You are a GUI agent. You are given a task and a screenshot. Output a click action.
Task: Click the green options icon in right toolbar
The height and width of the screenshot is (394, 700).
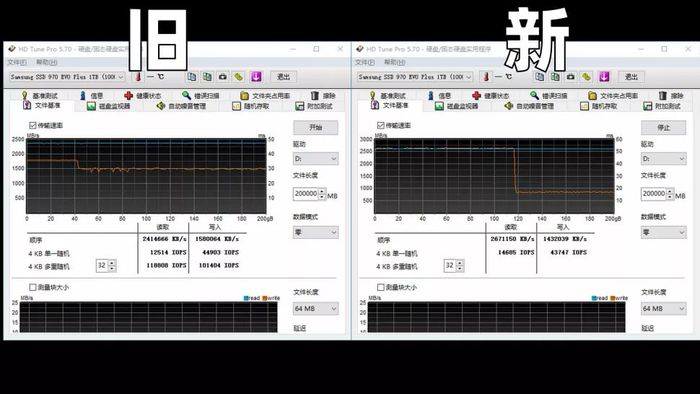tap(587, 77)
